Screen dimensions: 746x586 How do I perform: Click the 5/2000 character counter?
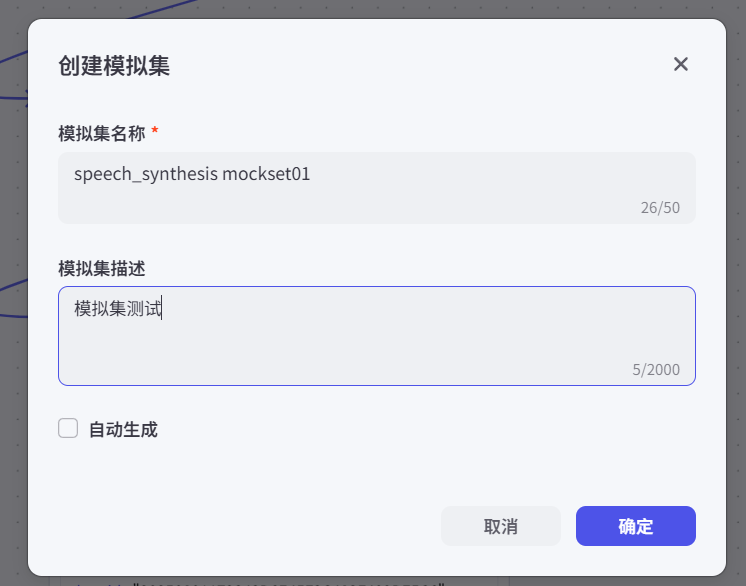(x=656, y=370)
